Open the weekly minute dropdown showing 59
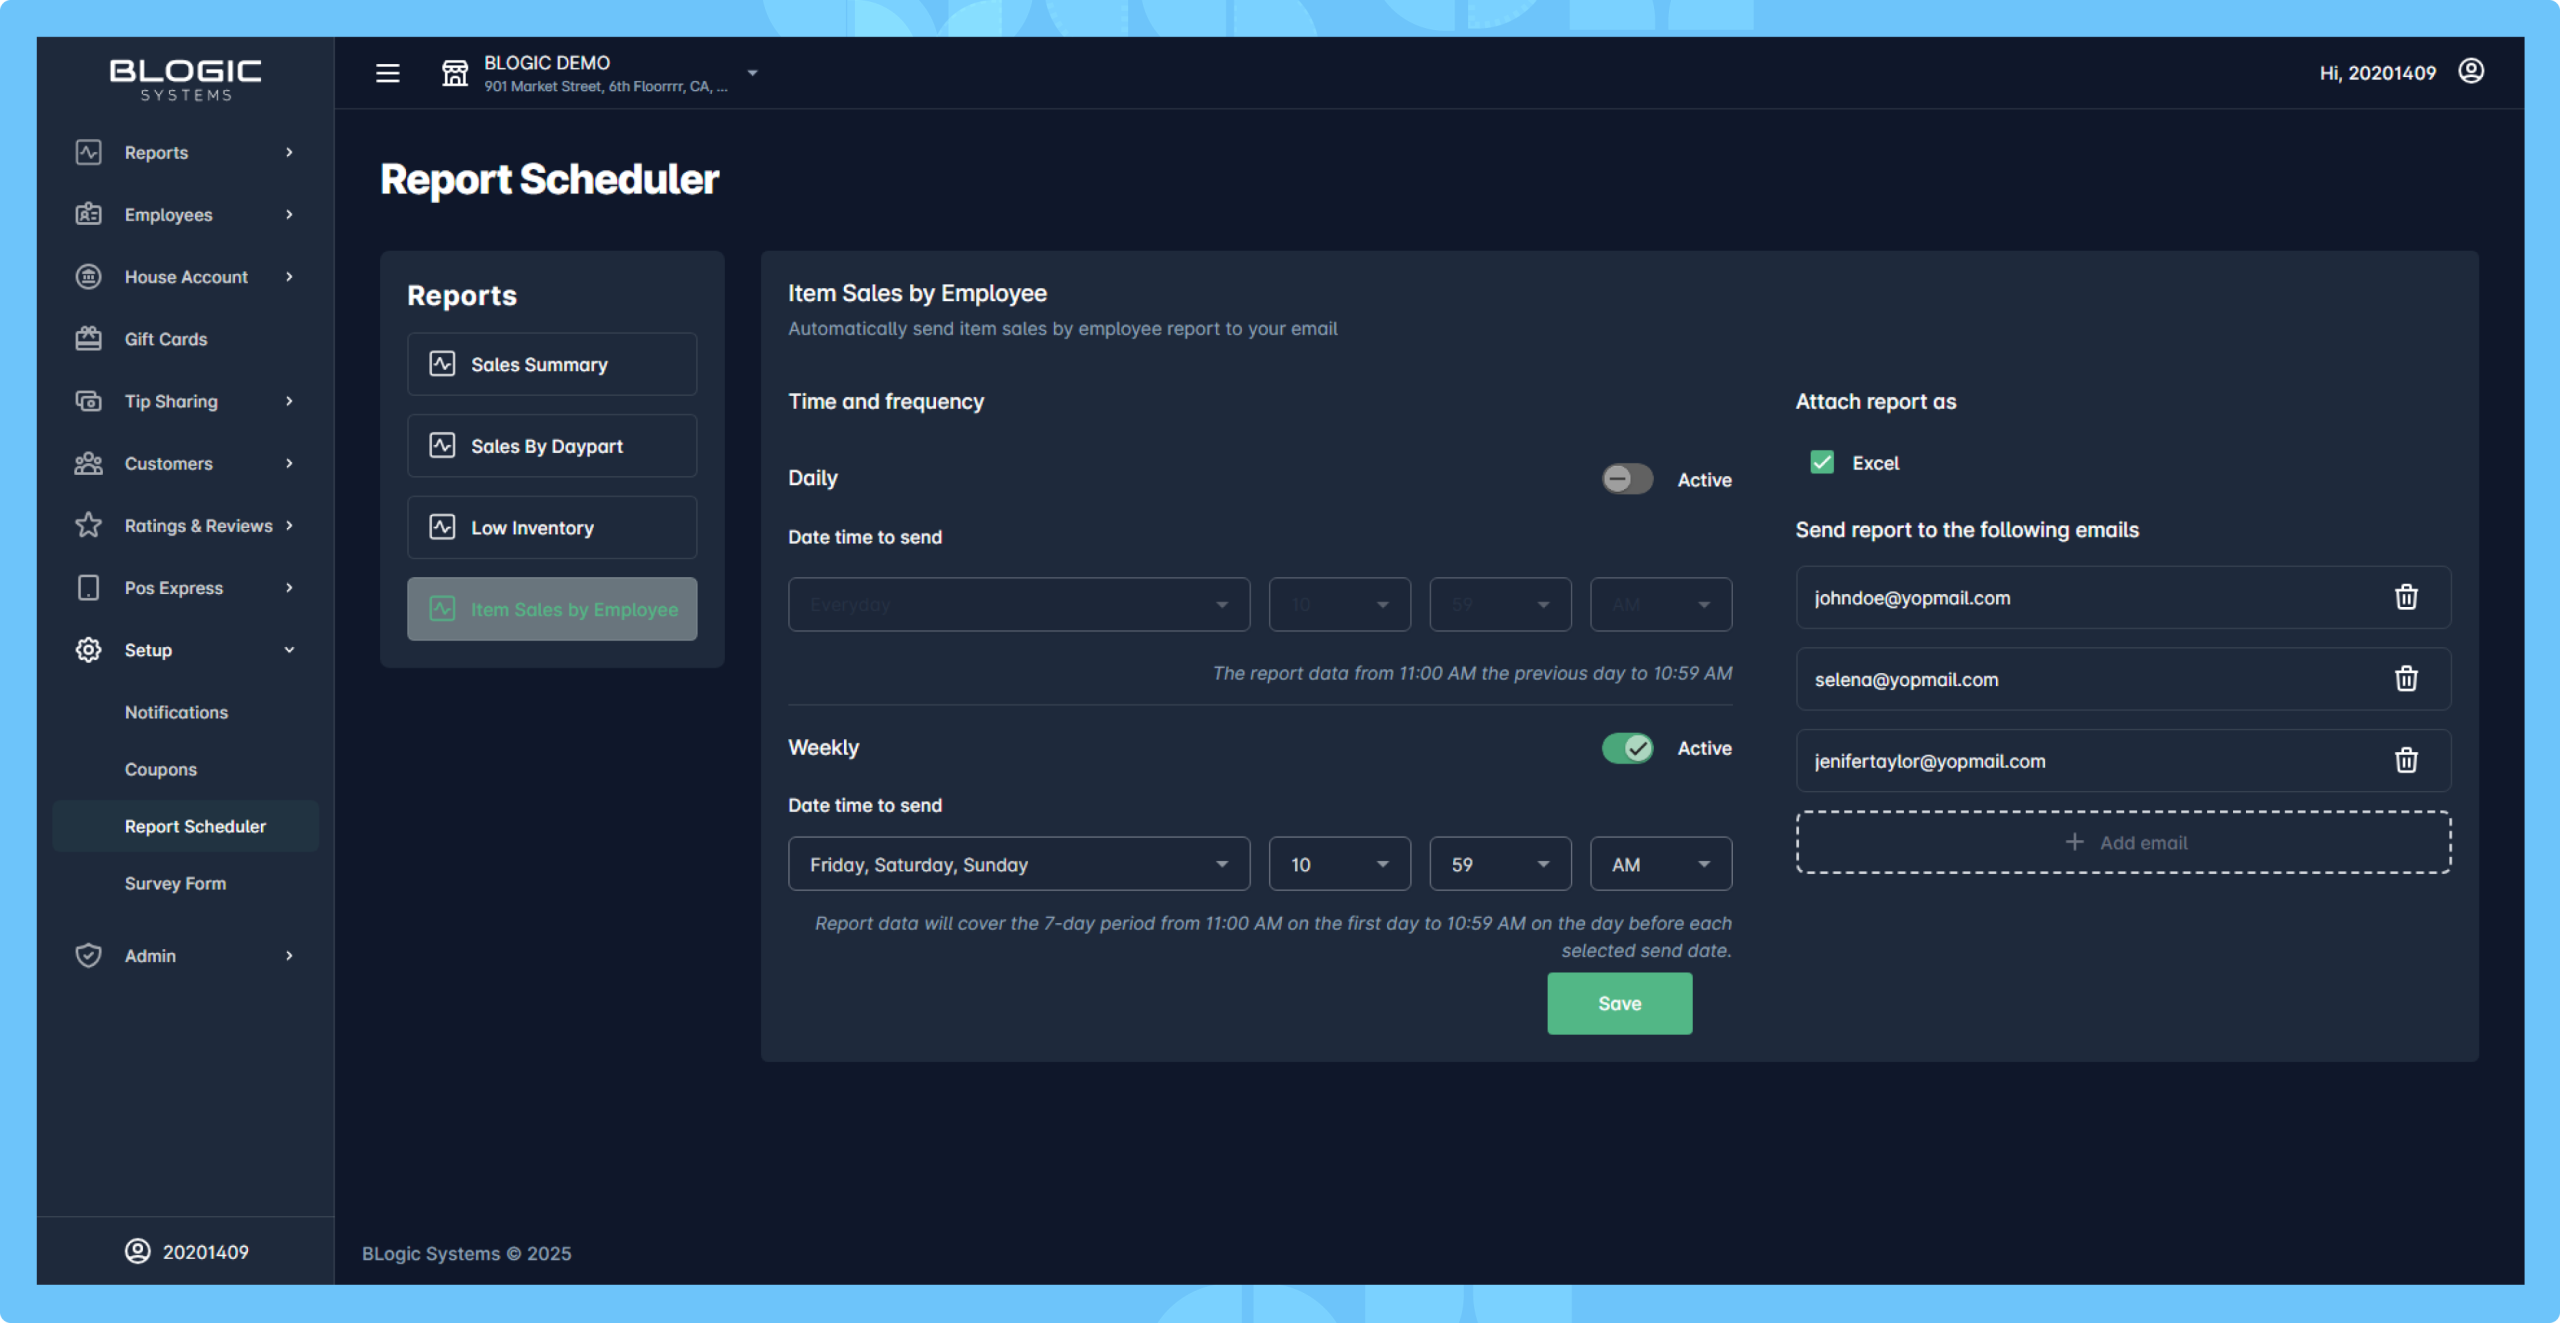Screen dimensions: 2560x1323 point(1500,864)
